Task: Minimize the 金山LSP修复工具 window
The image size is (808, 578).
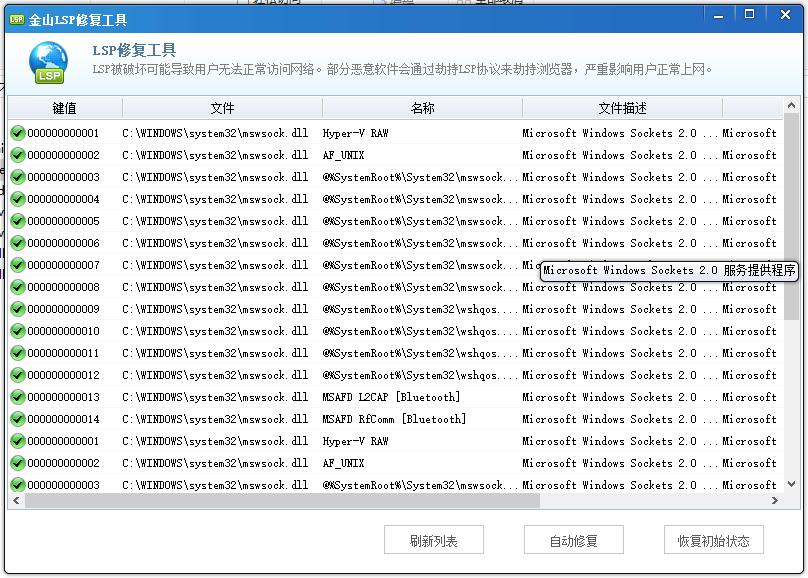Action: (x=718, y=16)
